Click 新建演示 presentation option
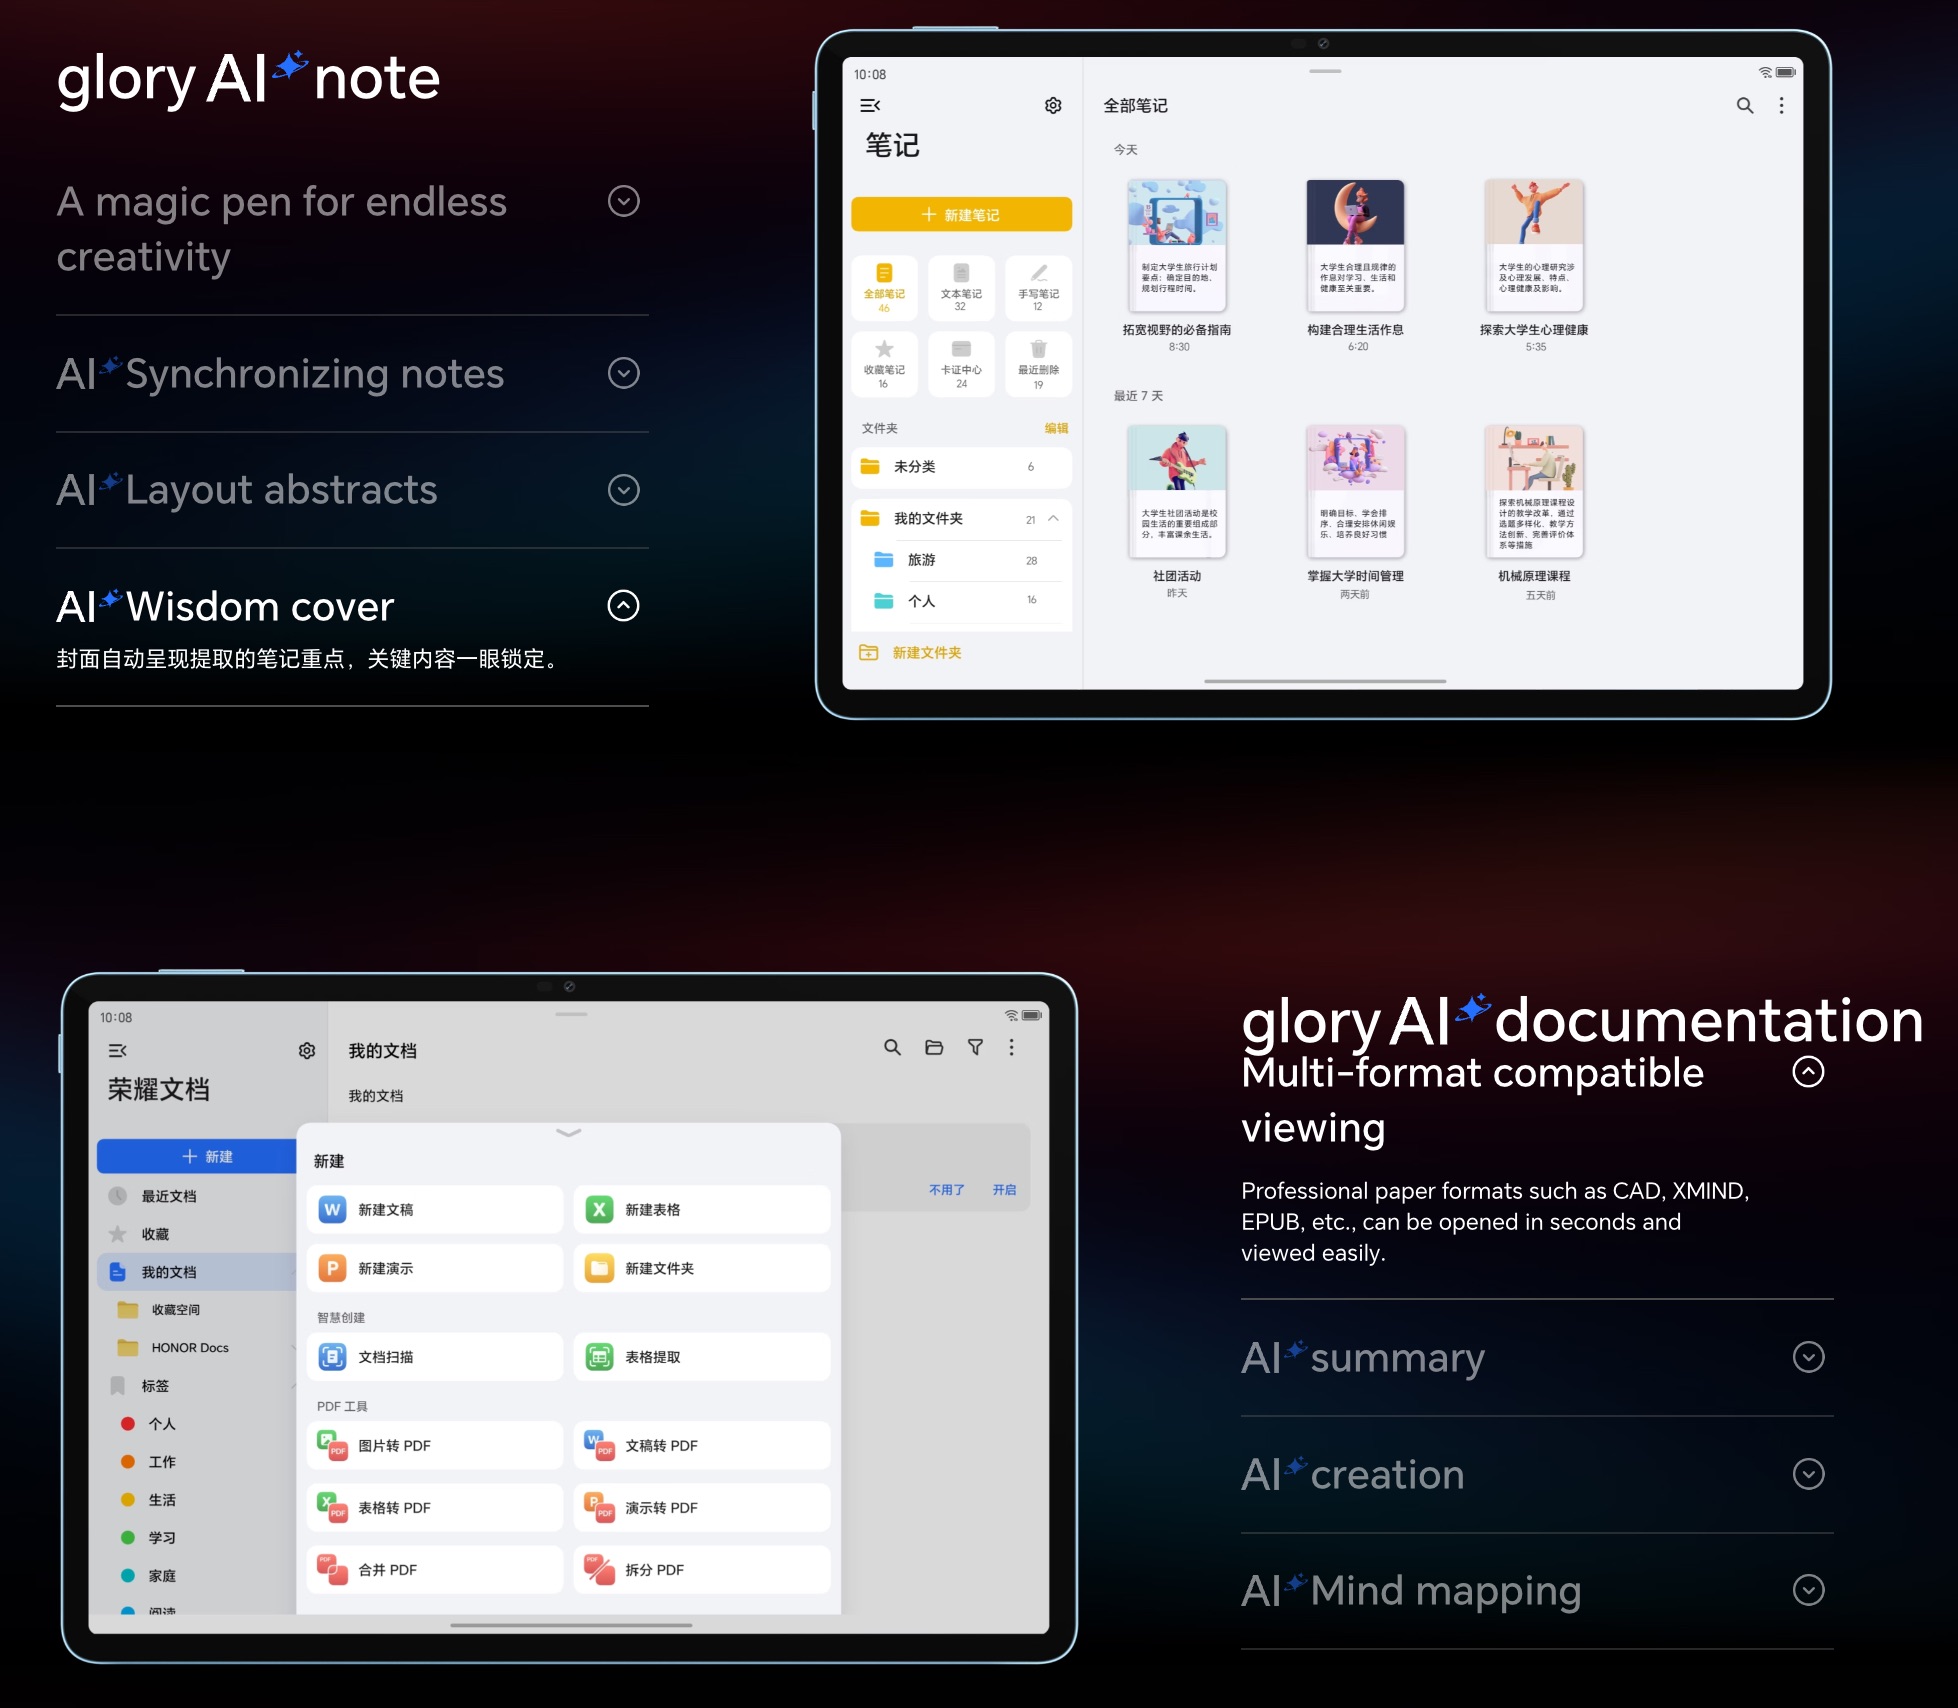This screenshot has height=1708, width=1958. [x=435, y=1268]
